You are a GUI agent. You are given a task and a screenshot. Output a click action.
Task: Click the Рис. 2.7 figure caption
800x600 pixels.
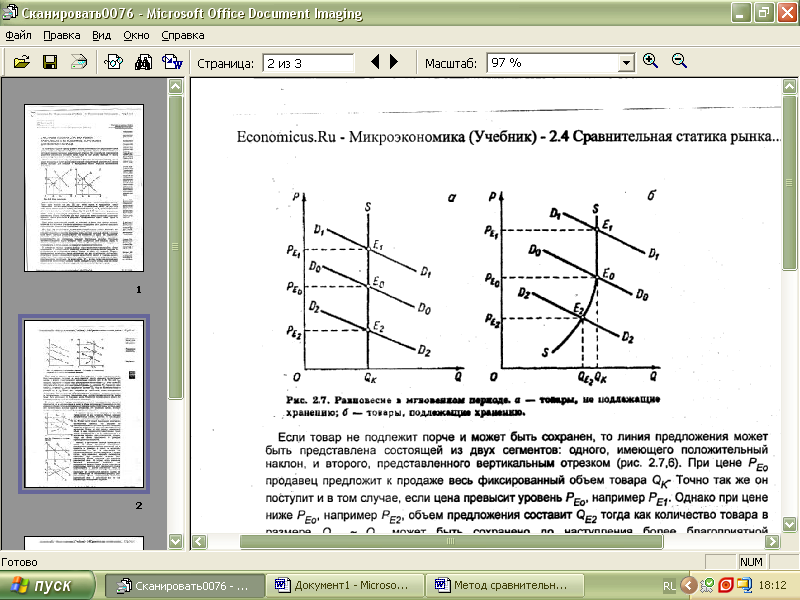pyautogui.click(x=472, y=406)
